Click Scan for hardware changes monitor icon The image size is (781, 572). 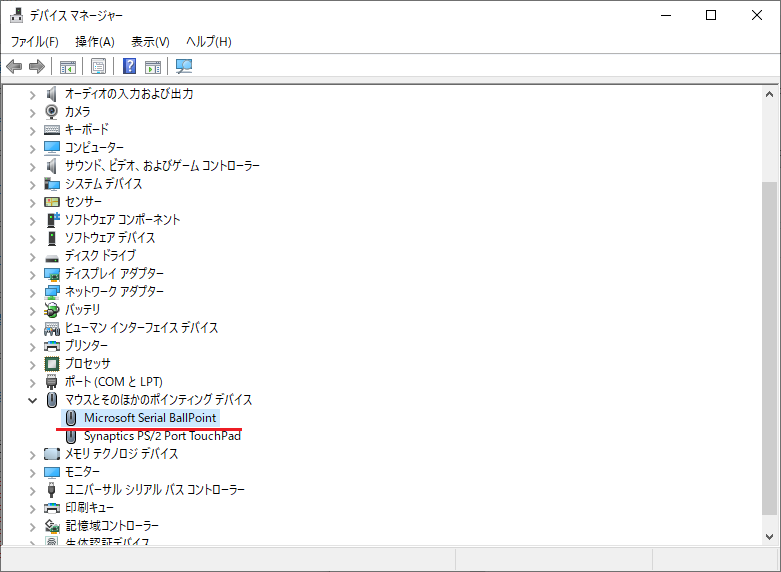[184, 67]
